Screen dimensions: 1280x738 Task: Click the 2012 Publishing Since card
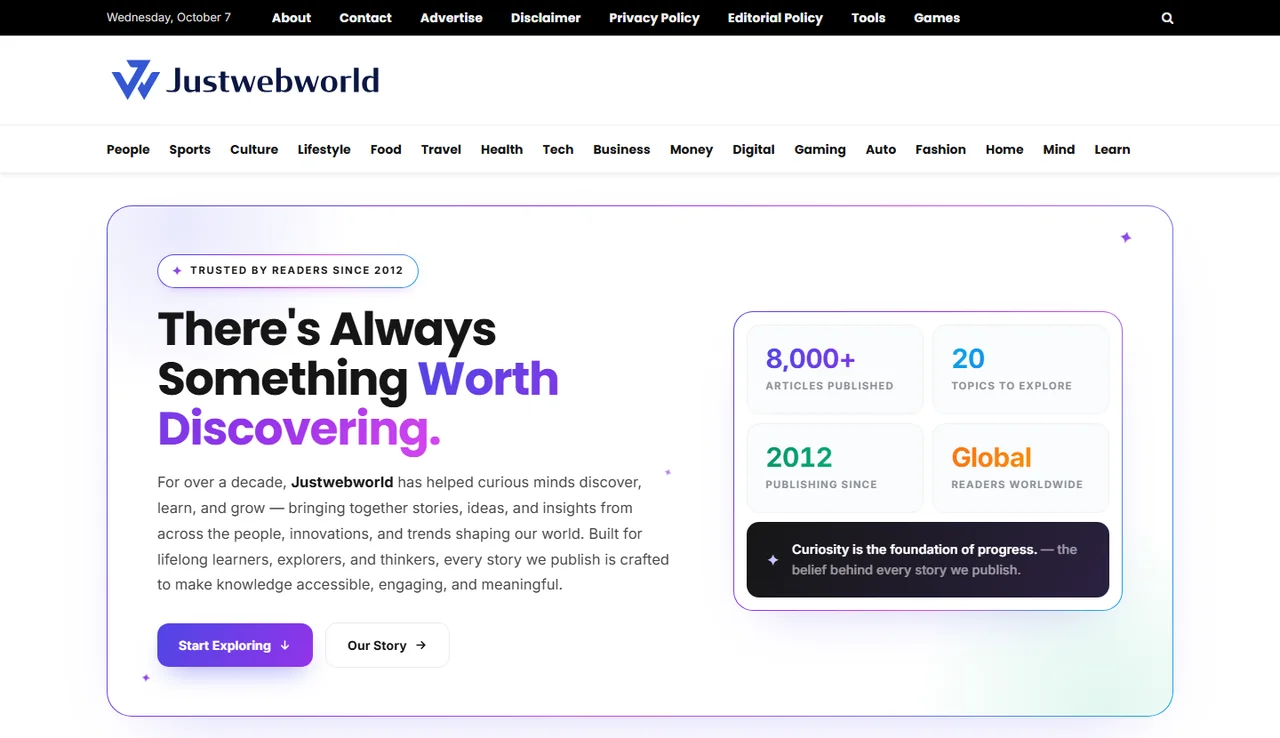[x=835, y=468]
